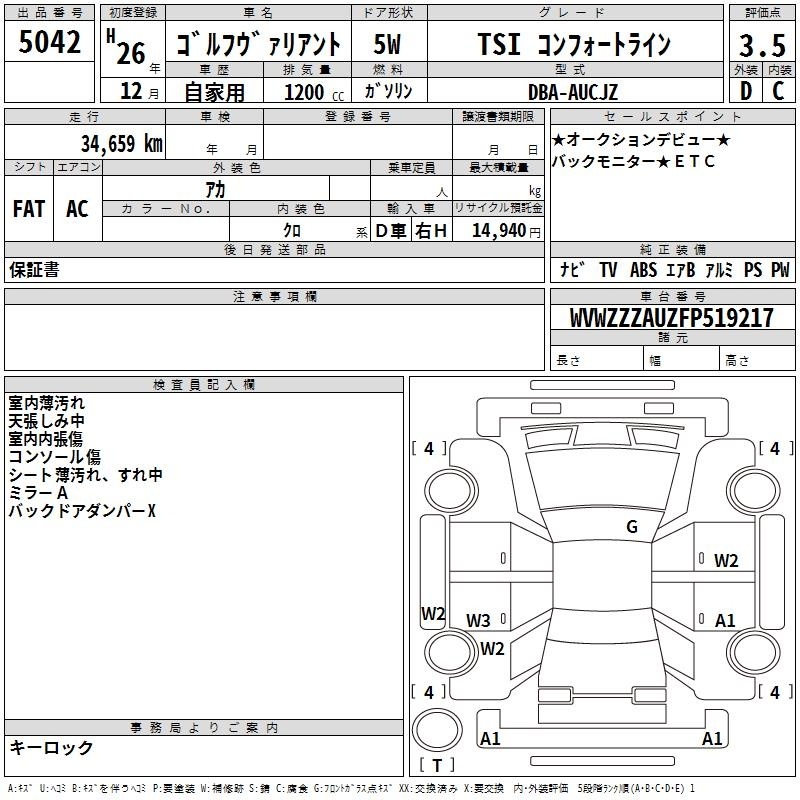This screenshot has width=800, height=800.
Task: Click the W2 mark beside right front door
Action: (725, 560)
